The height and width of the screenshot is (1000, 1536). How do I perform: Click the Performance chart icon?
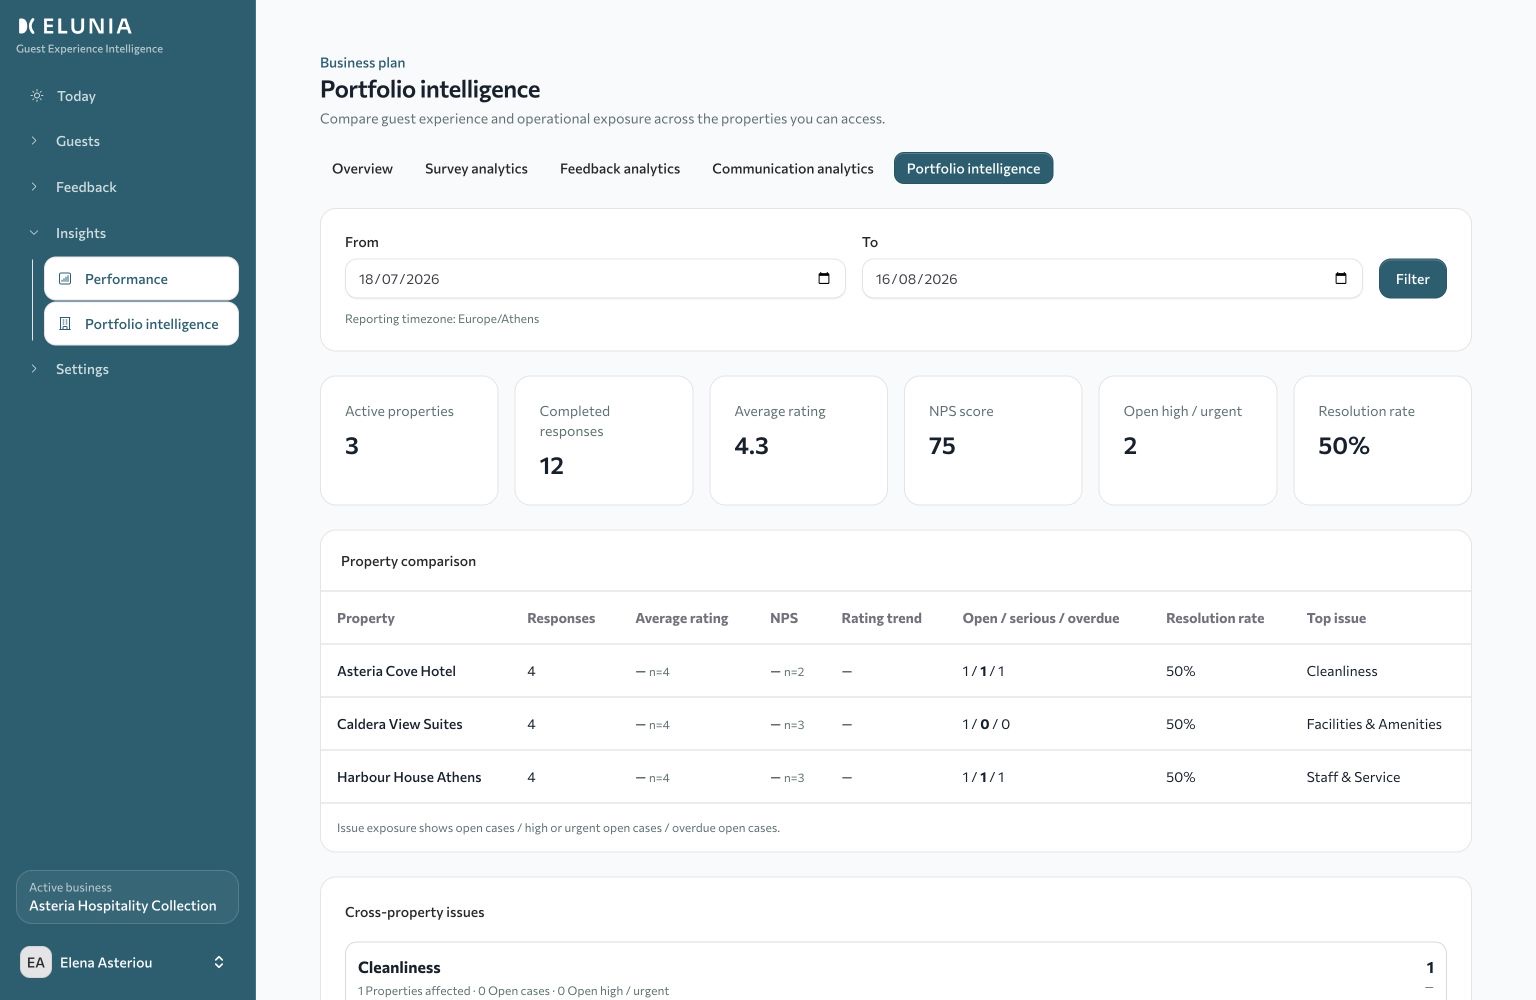click(x=65, y=279)
